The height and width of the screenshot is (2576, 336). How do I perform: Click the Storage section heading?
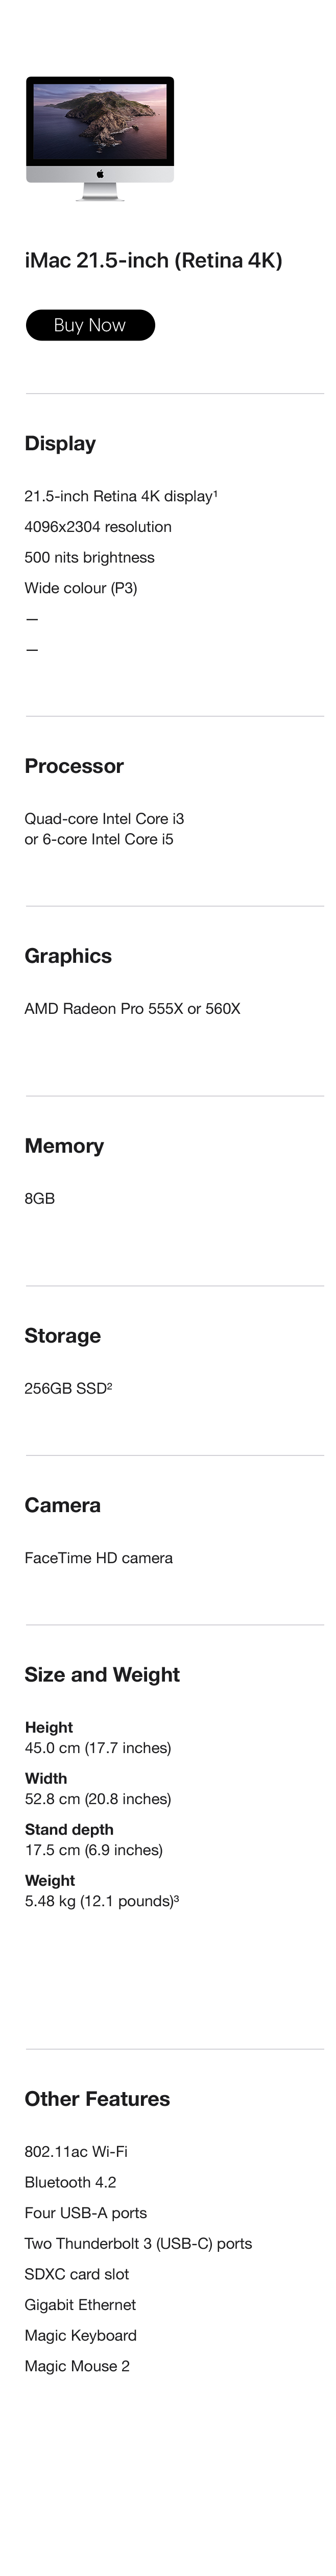[x=62, y=1336]
